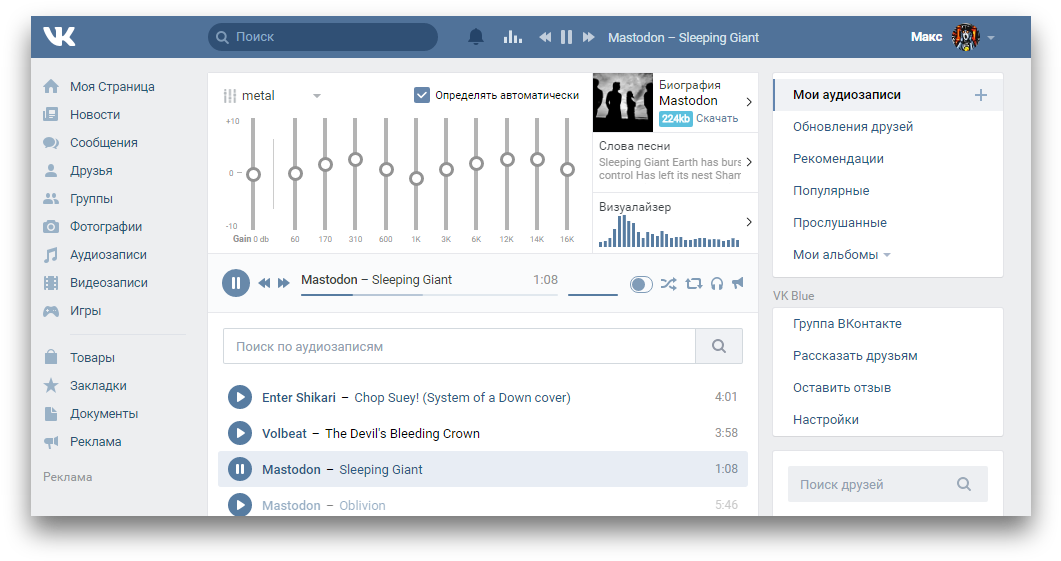Open Популярные tab
This screenshot has width=1061, height=561.
point(831,191)
